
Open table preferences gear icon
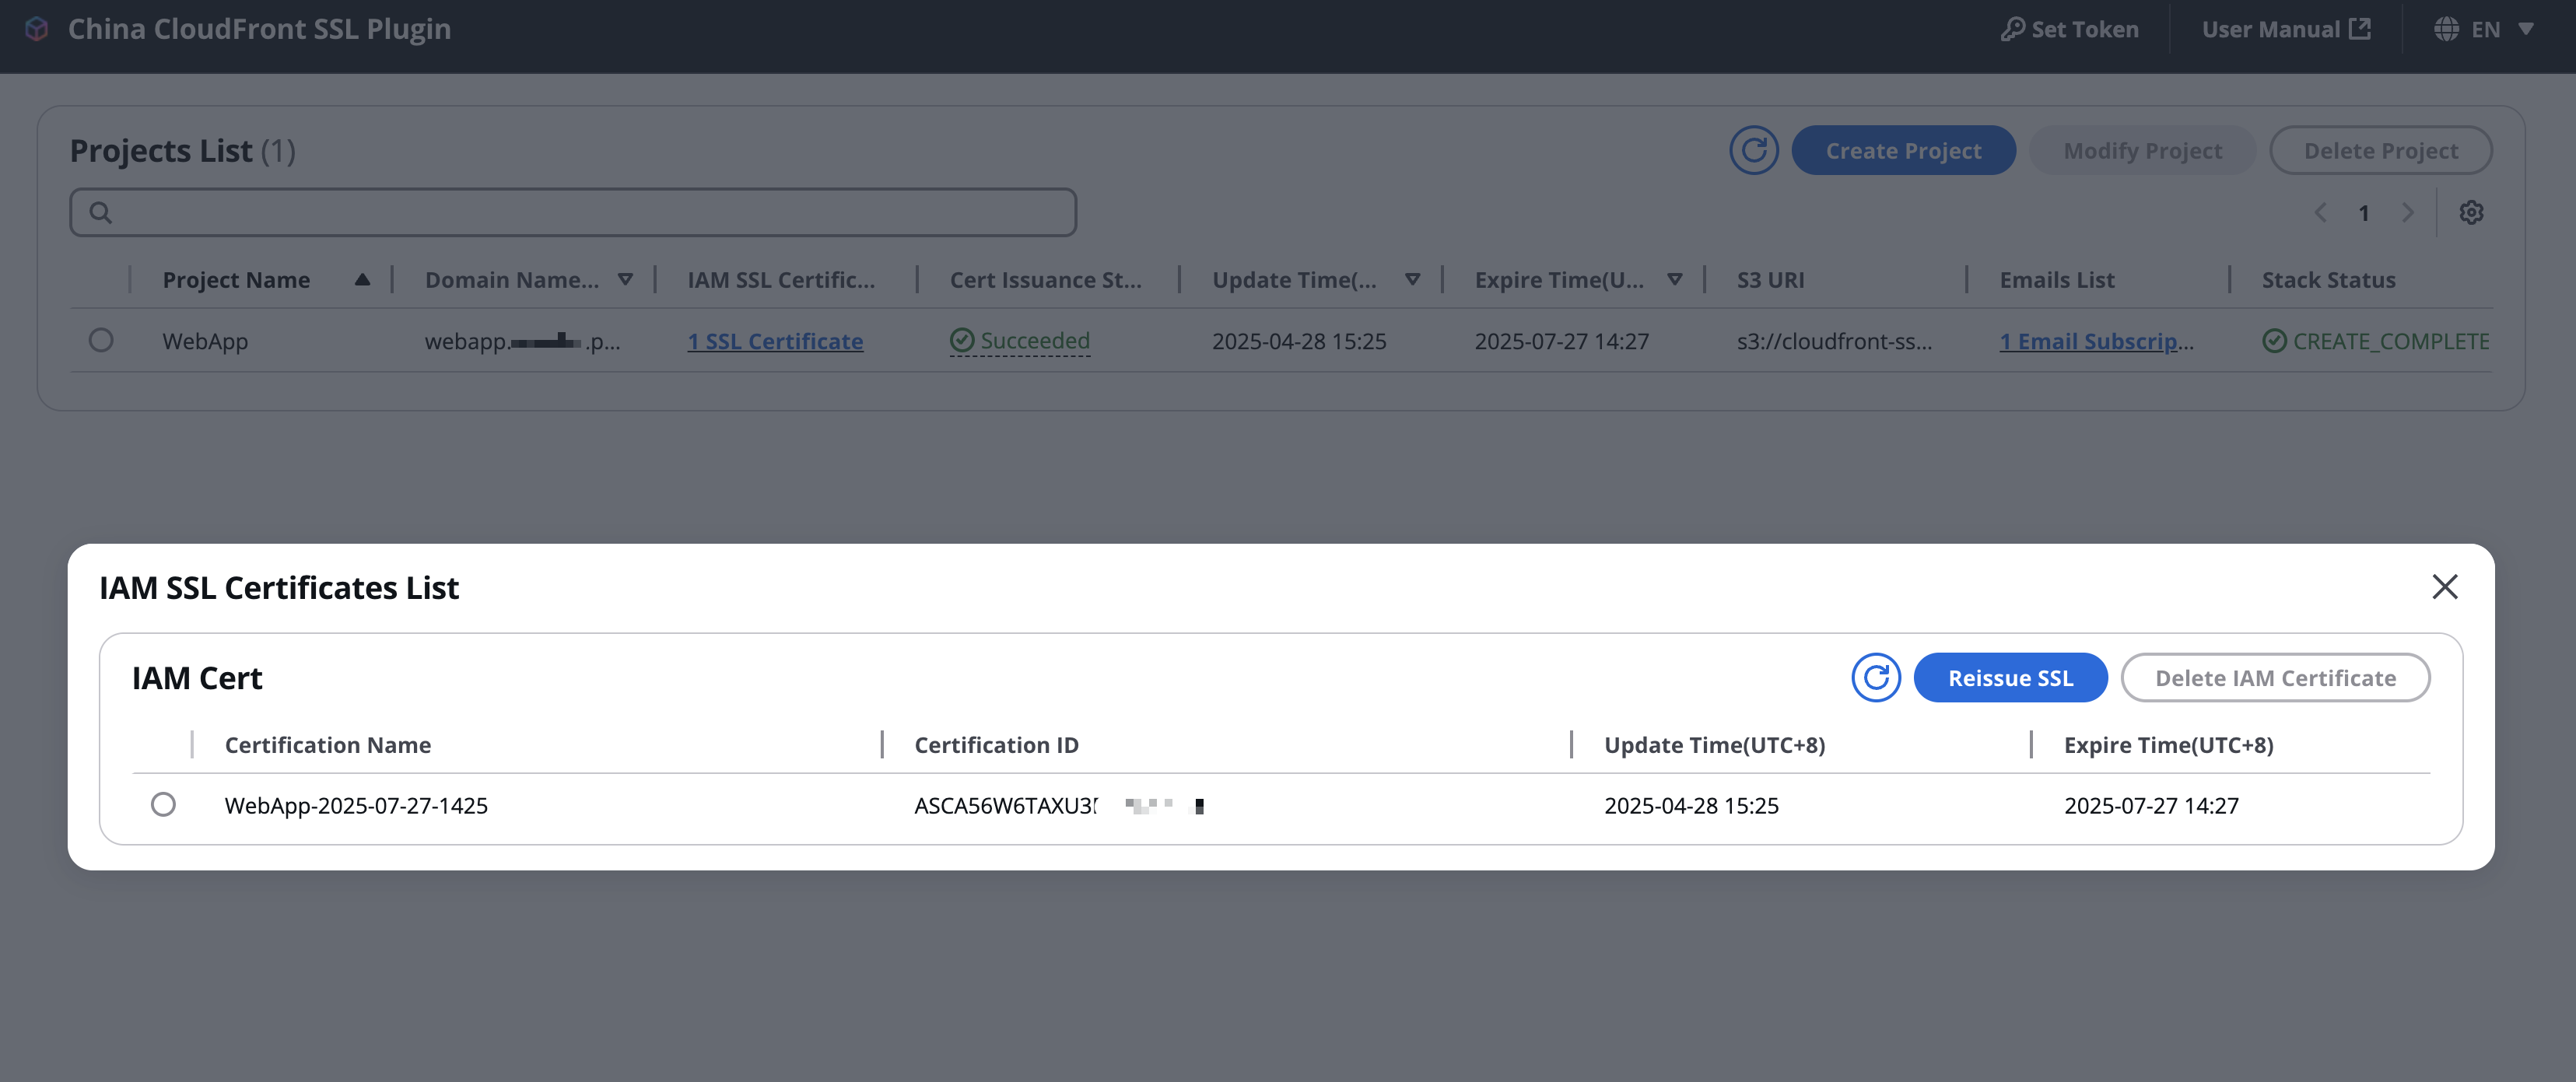click(2471, 212)
